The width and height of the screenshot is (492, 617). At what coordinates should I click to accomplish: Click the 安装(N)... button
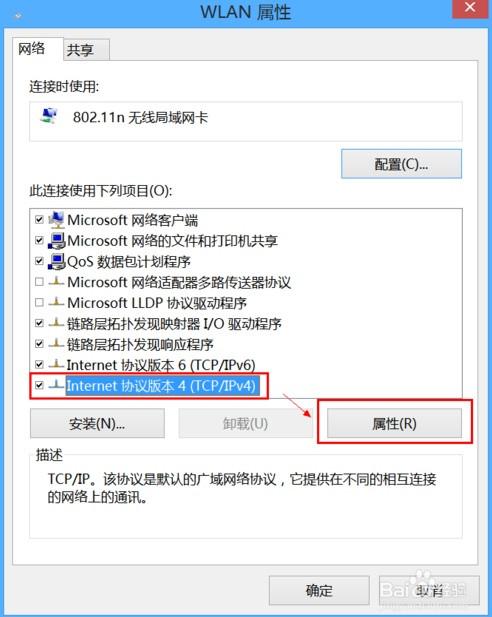click(97, 423)
